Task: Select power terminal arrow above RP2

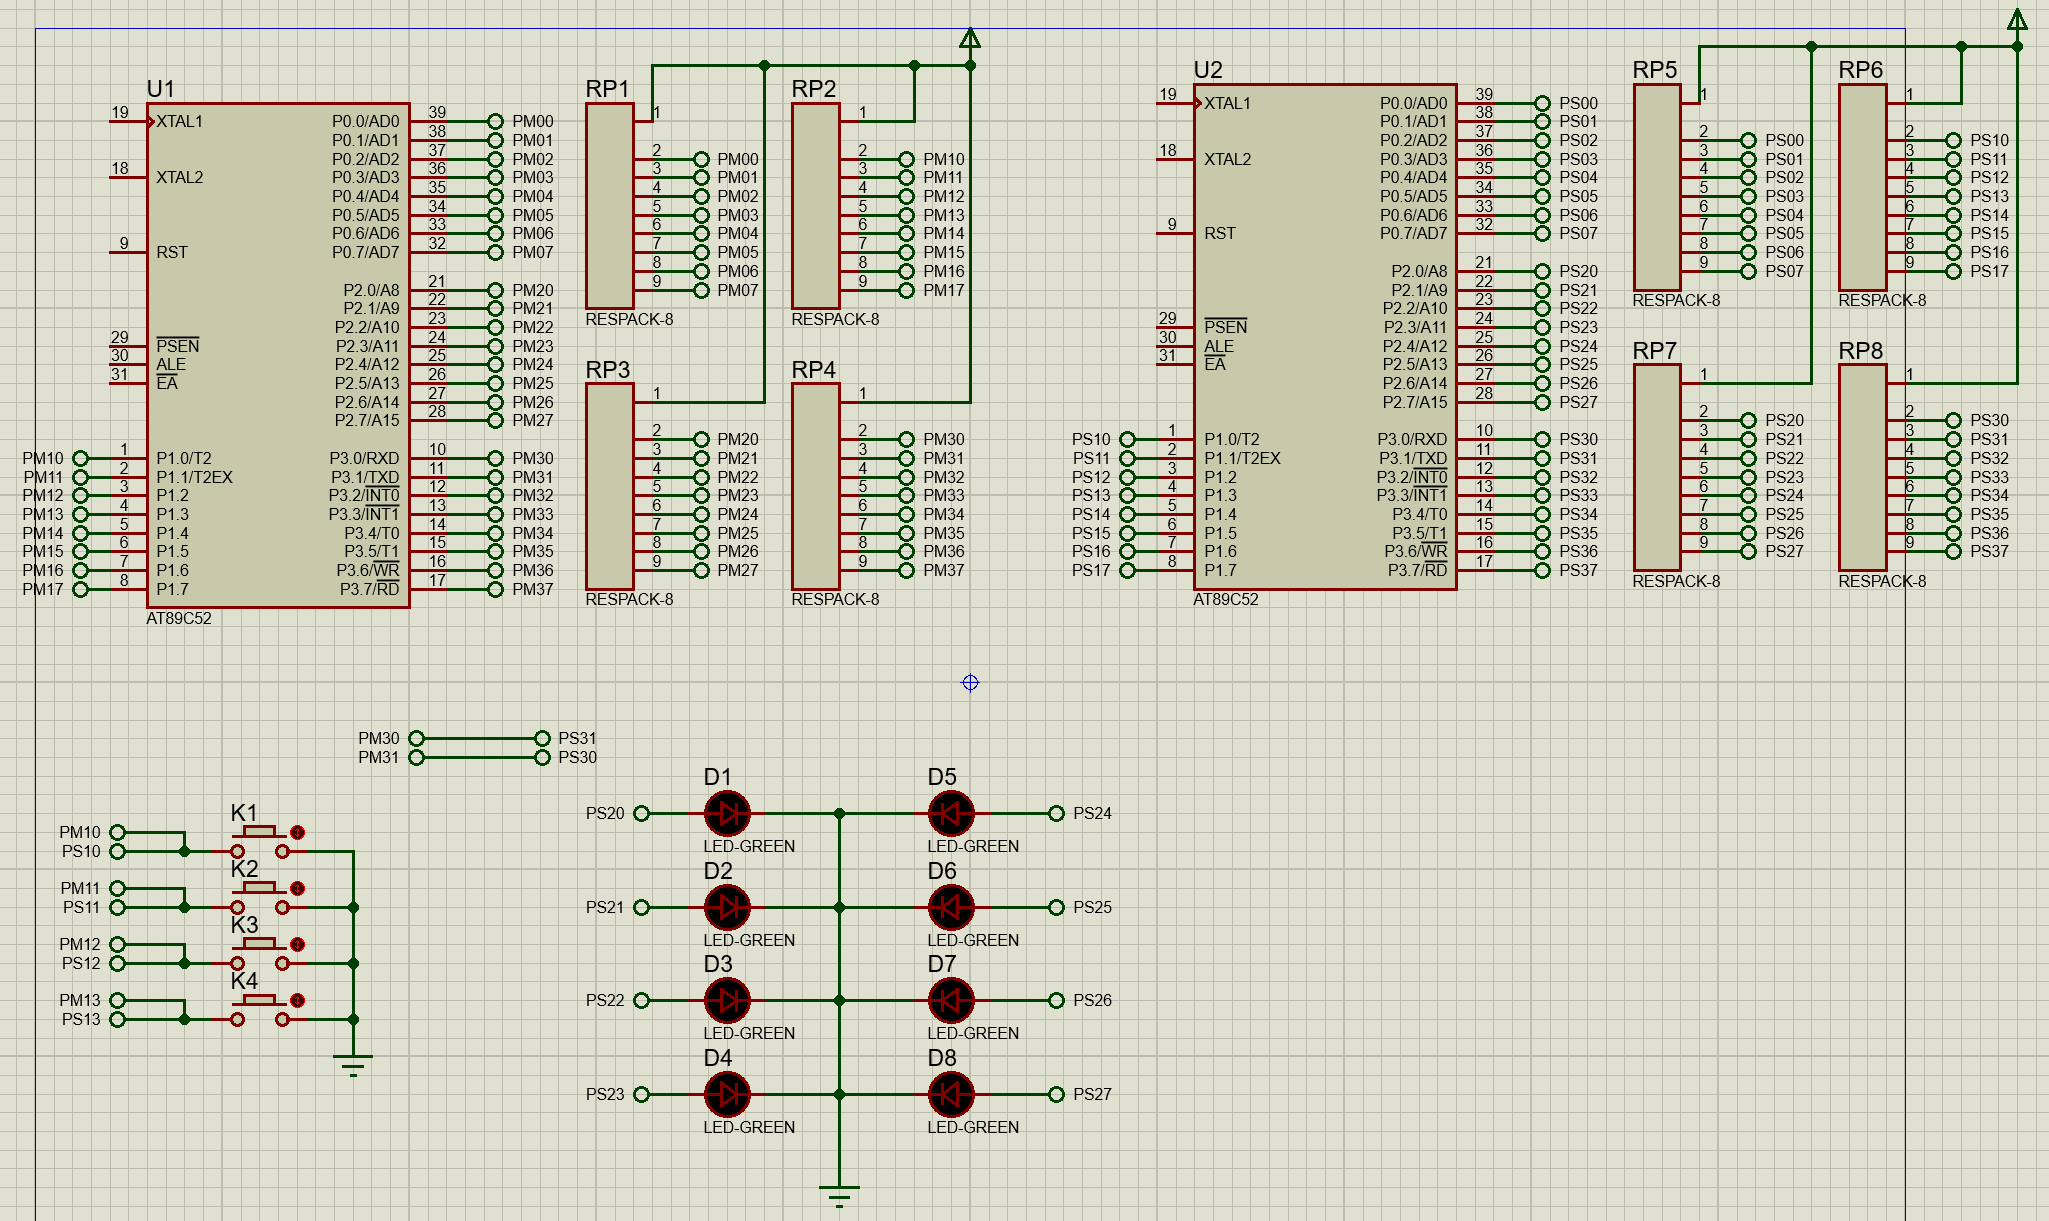Action: click(x=969, y=39)
